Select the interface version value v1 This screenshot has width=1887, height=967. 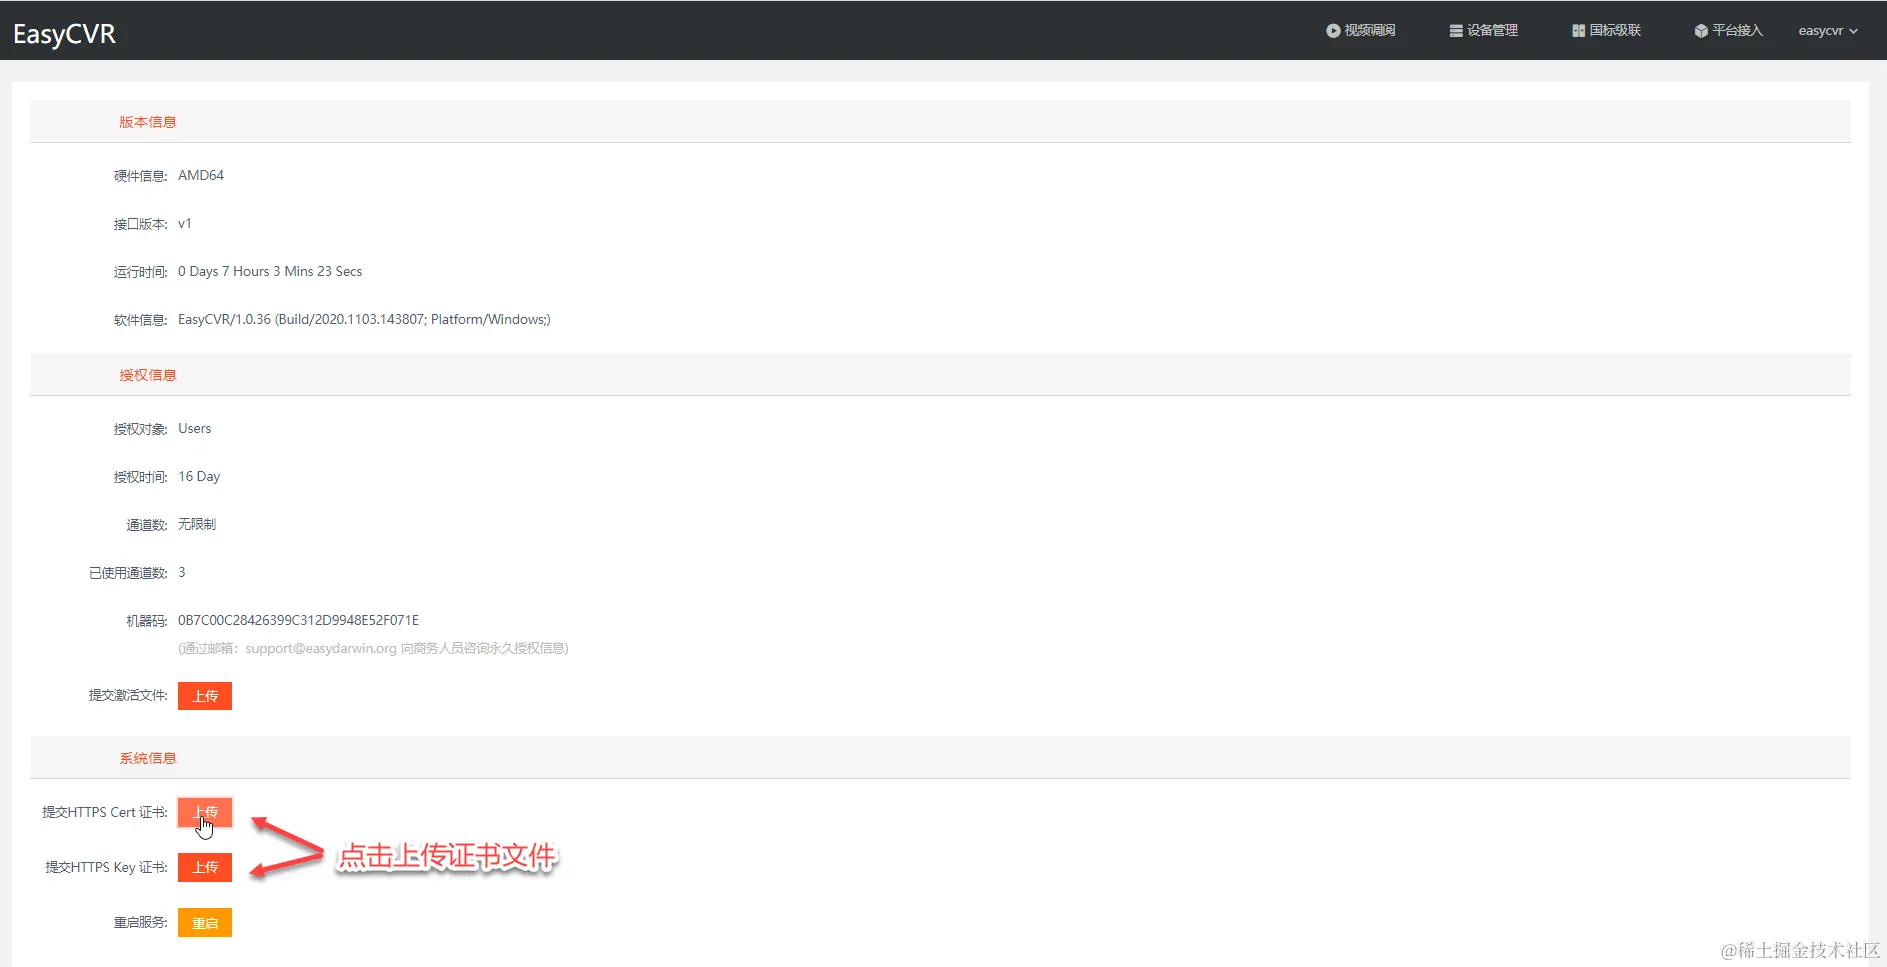pyautogui.click(x=185, y=223)
